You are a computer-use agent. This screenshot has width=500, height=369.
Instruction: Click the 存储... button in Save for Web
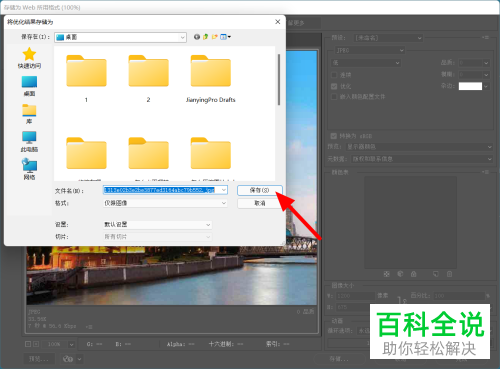[339, 359]
